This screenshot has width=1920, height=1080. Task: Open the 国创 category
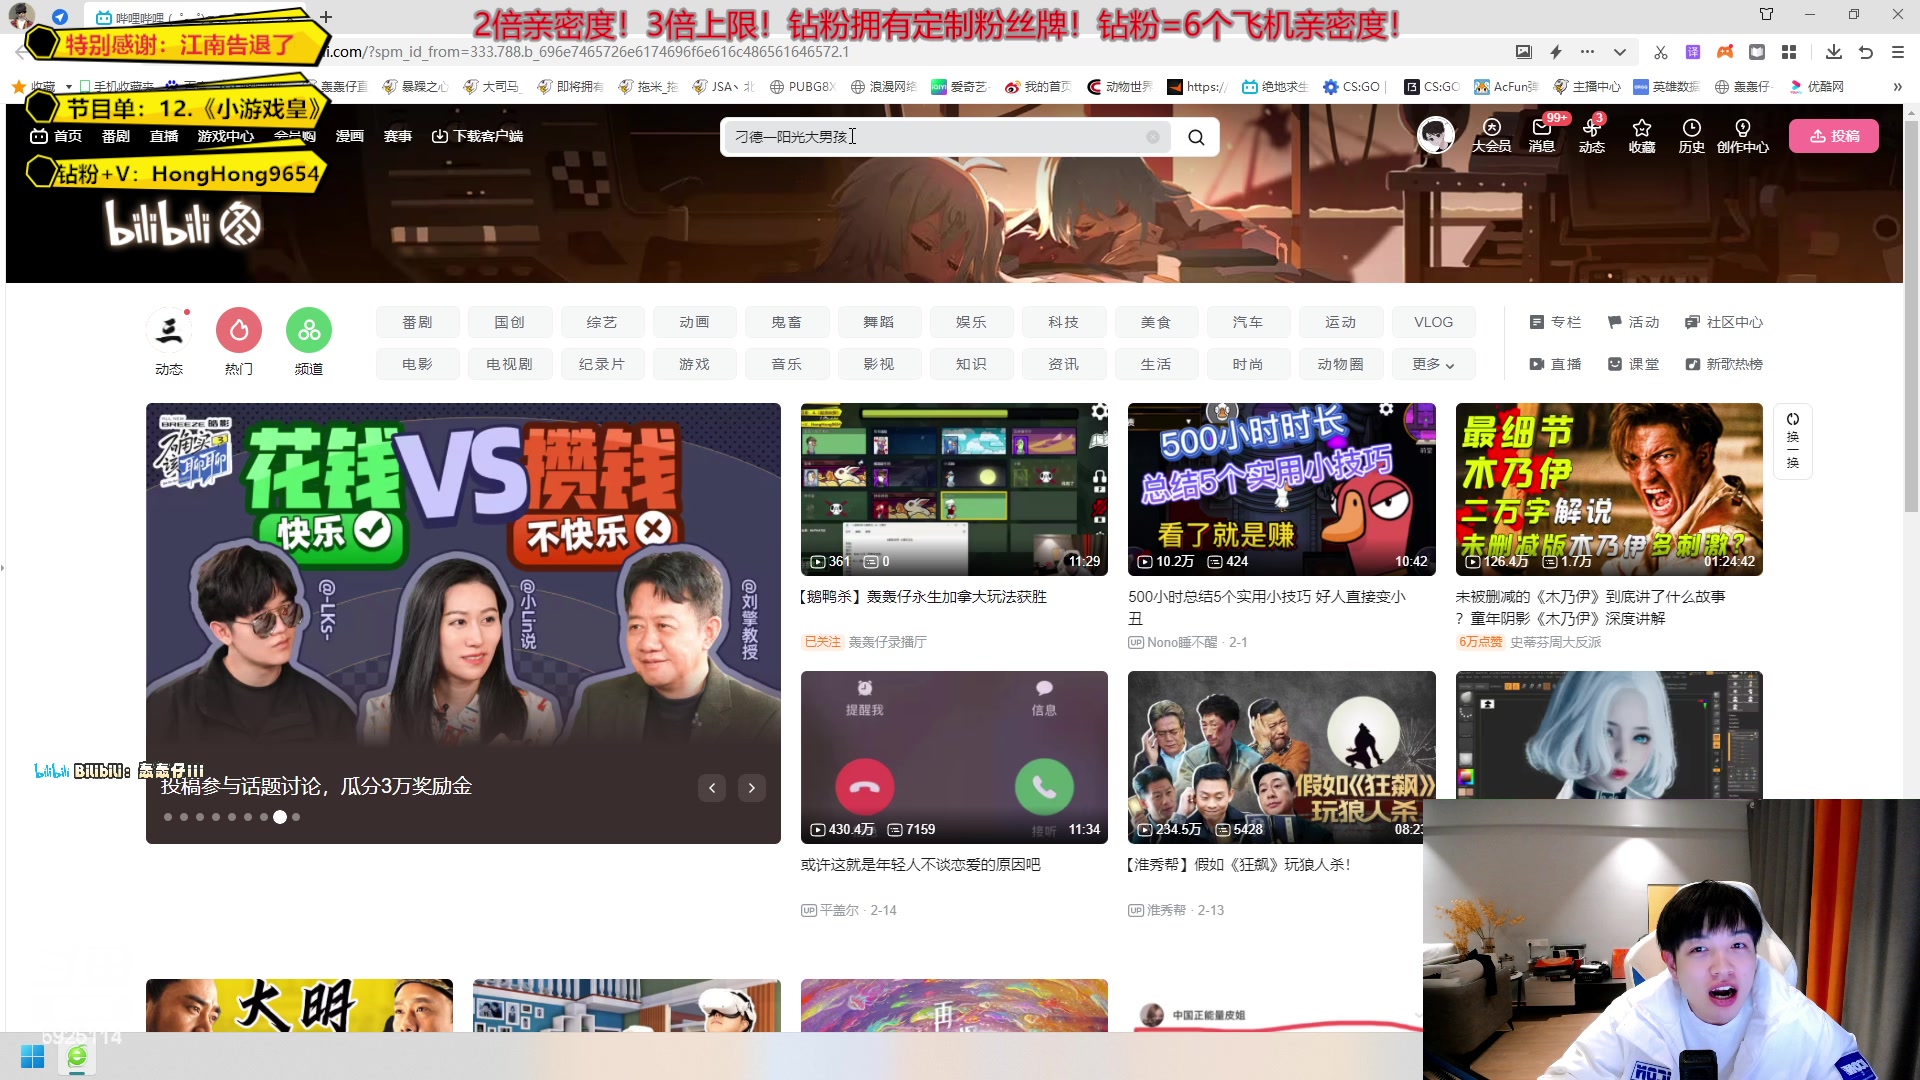509,322
